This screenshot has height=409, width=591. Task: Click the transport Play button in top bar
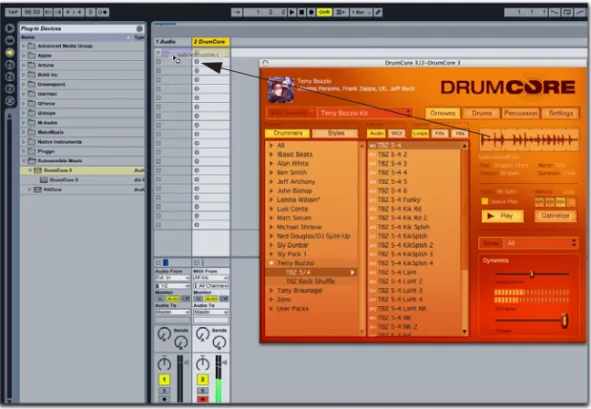pyautogui.click(x=292, y=12)
